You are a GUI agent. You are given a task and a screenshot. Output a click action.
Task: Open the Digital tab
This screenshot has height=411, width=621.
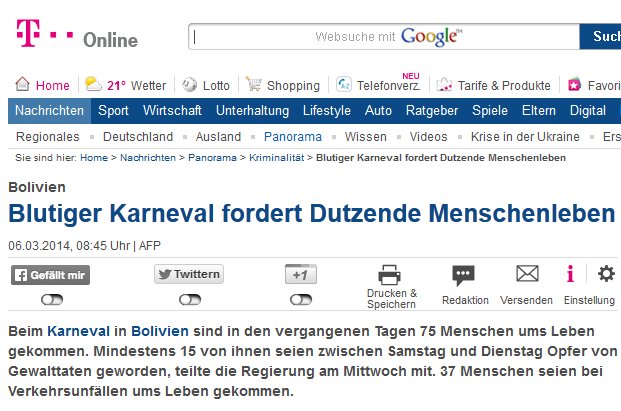(588, 110)
